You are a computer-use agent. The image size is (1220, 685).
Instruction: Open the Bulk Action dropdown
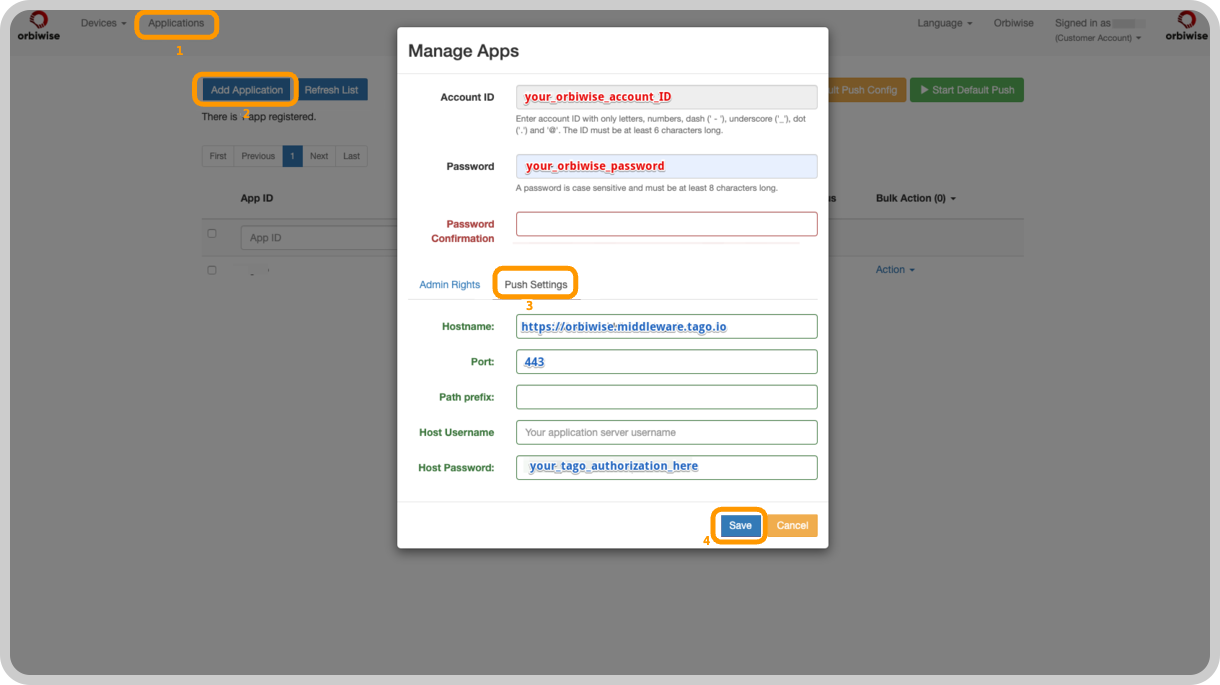916,198
